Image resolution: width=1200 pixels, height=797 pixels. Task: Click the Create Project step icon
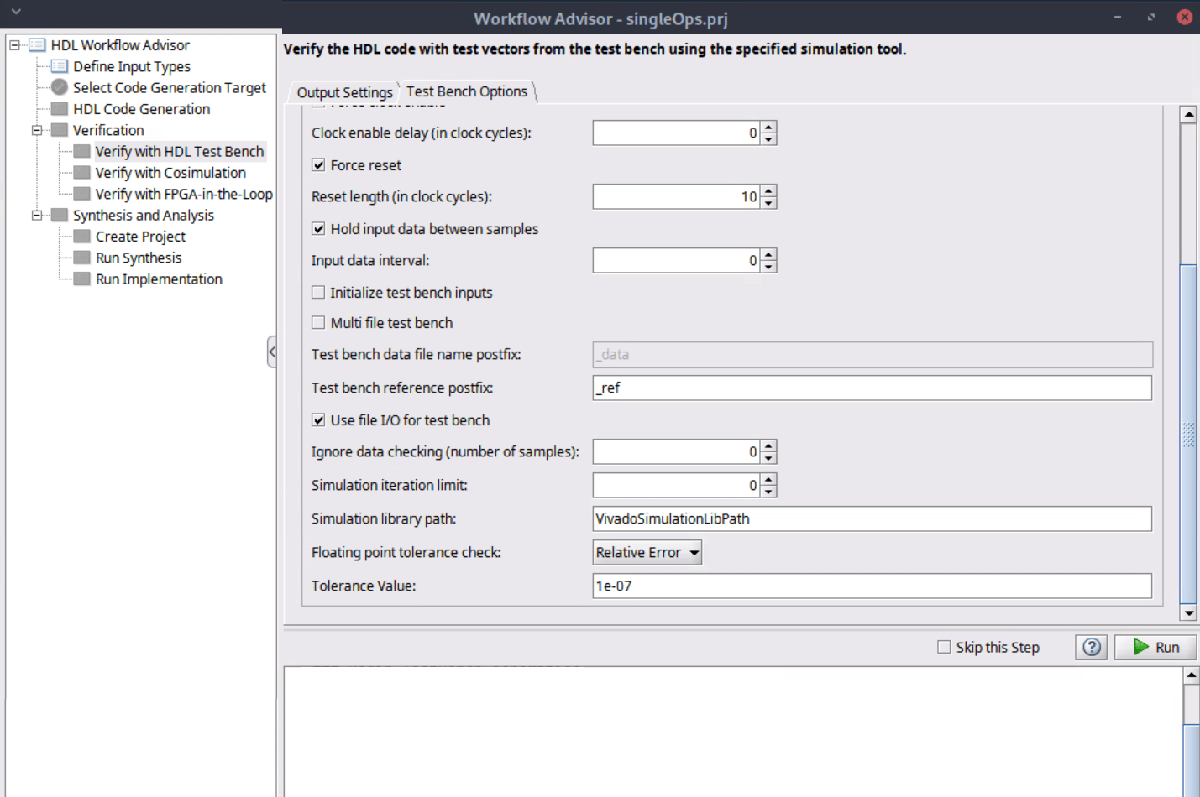point(81,237)
